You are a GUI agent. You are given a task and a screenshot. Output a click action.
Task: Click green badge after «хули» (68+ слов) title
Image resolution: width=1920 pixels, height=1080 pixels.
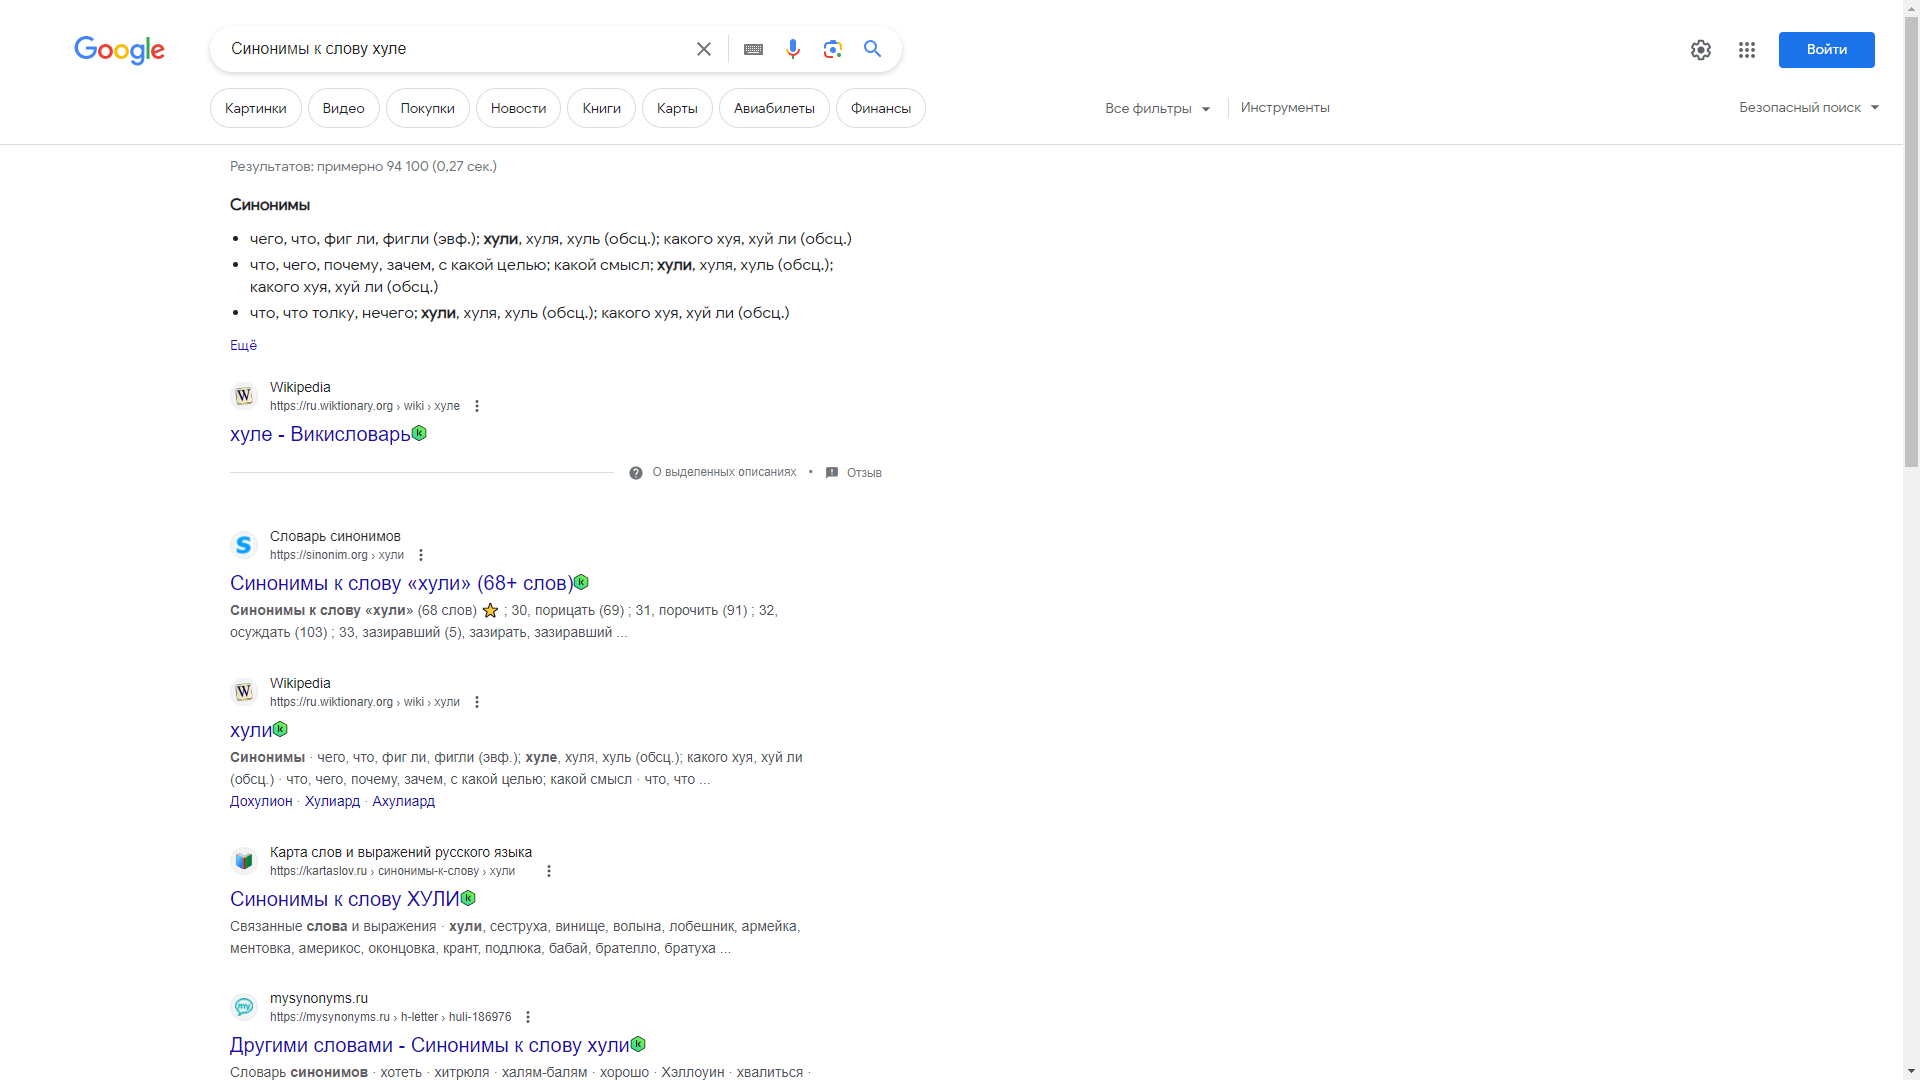(x=582, y=582)
